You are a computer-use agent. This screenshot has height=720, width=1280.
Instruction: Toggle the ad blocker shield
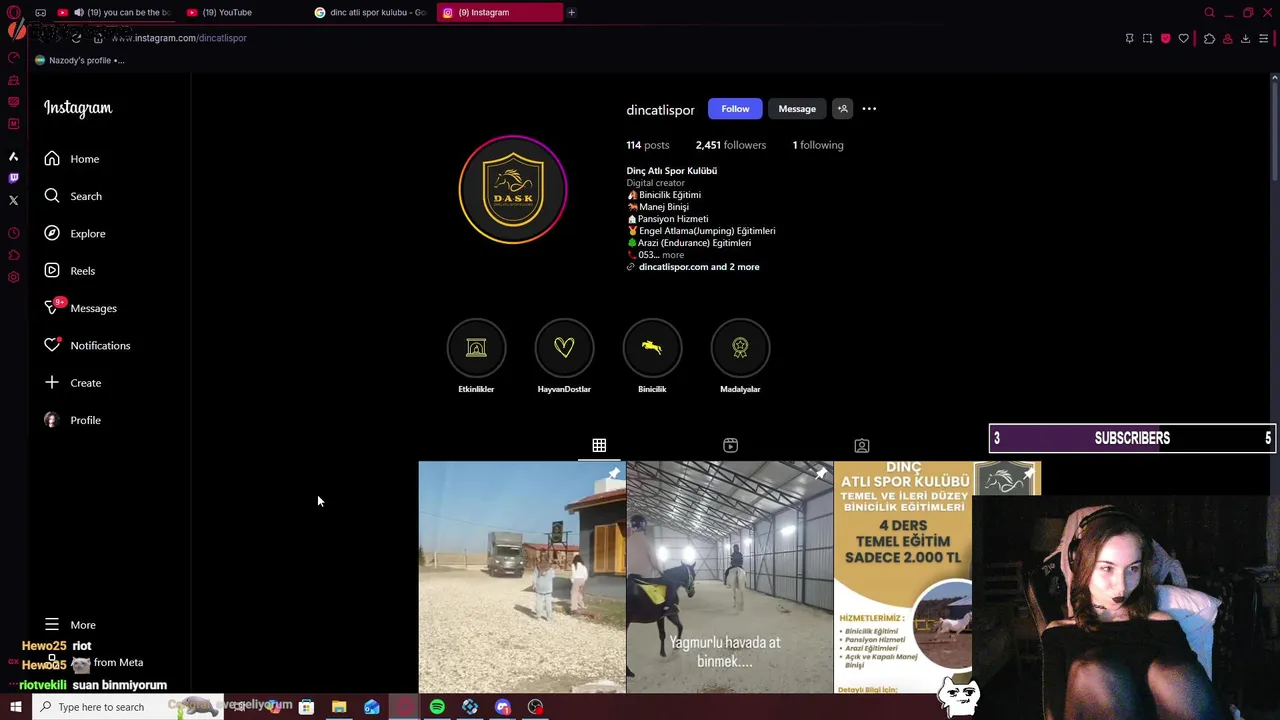1165,38
